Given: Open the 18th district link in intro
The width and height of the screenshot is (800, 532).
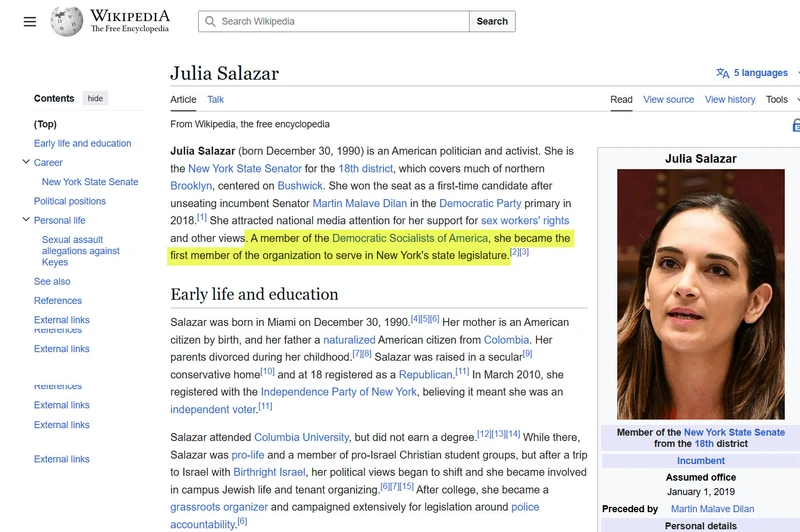Looking at the screenshot, I should [x=366, y=168].
